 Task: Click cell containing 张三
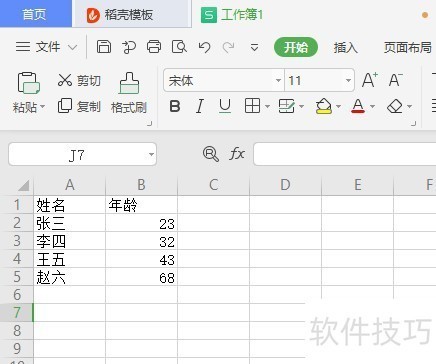70,223
